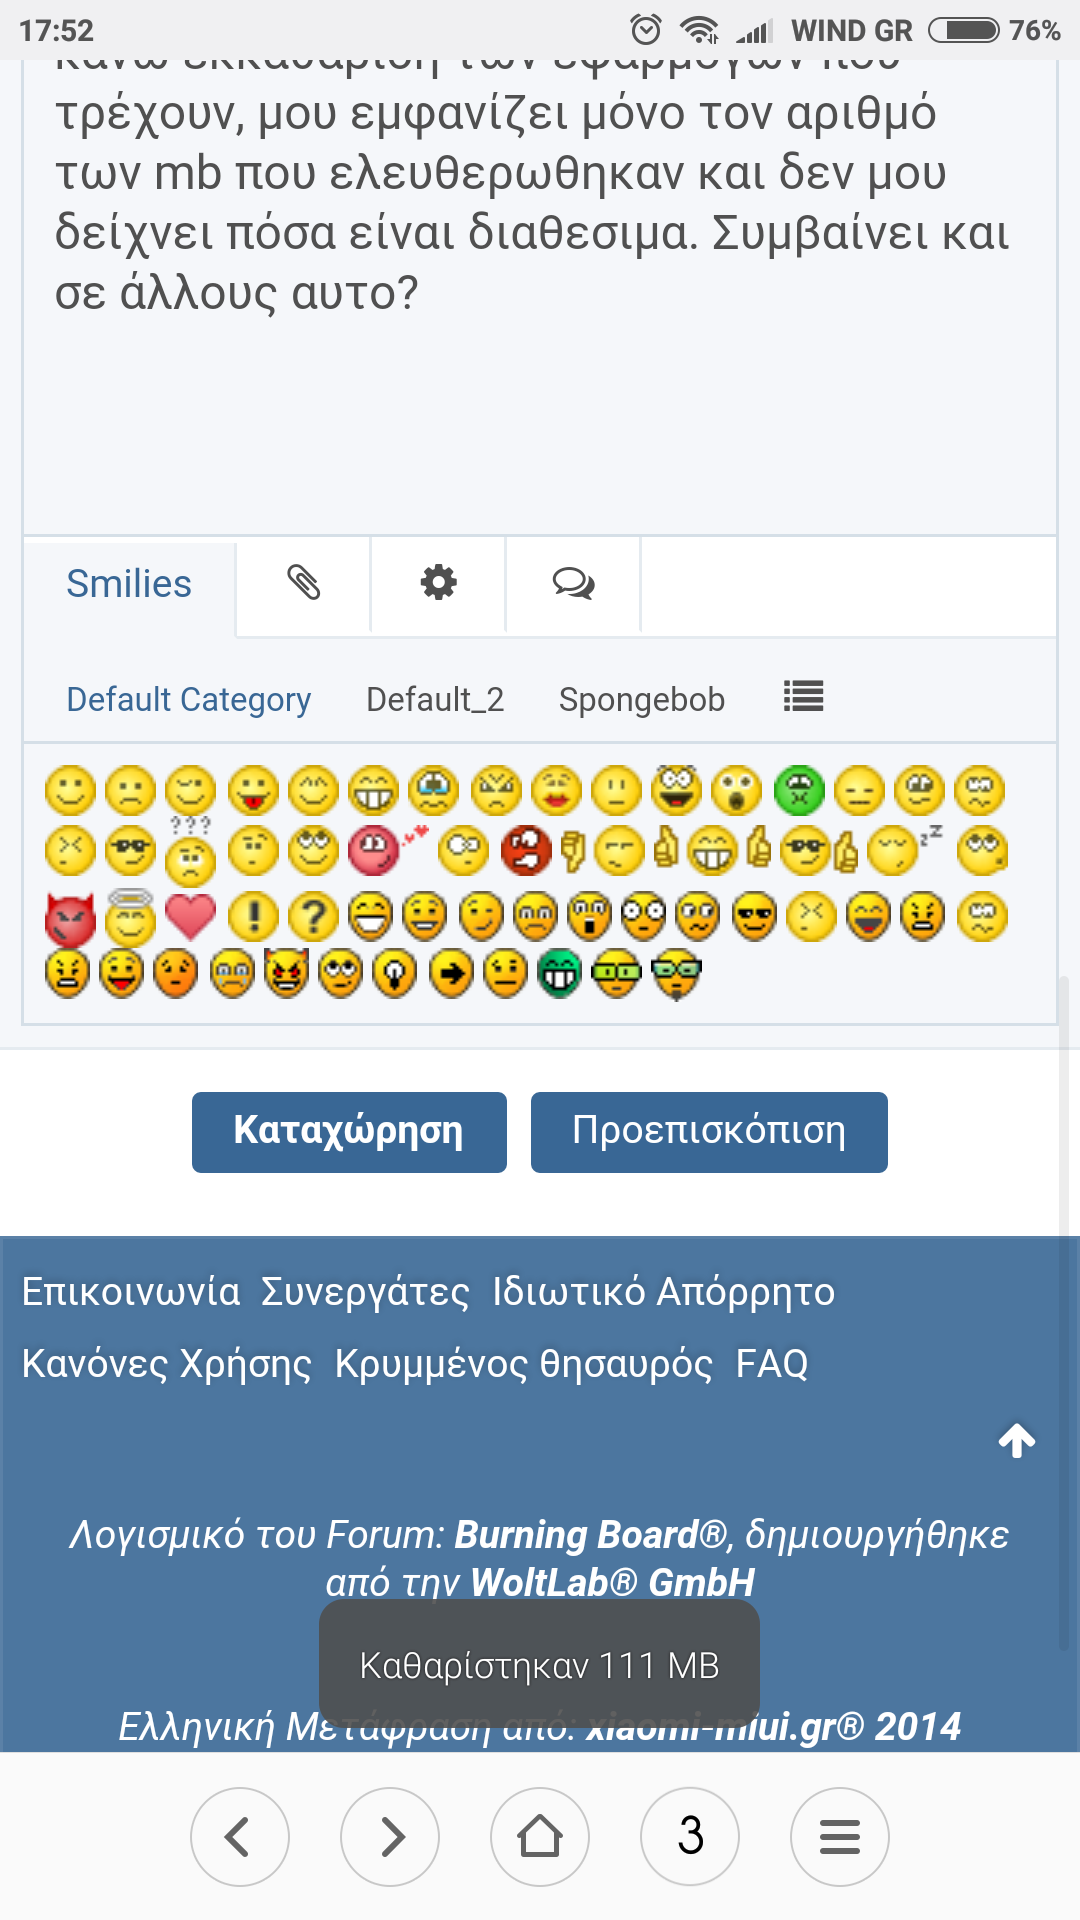Open the browser tab switcher showing 3
1080x1920 pixels.
(690, 1837)
